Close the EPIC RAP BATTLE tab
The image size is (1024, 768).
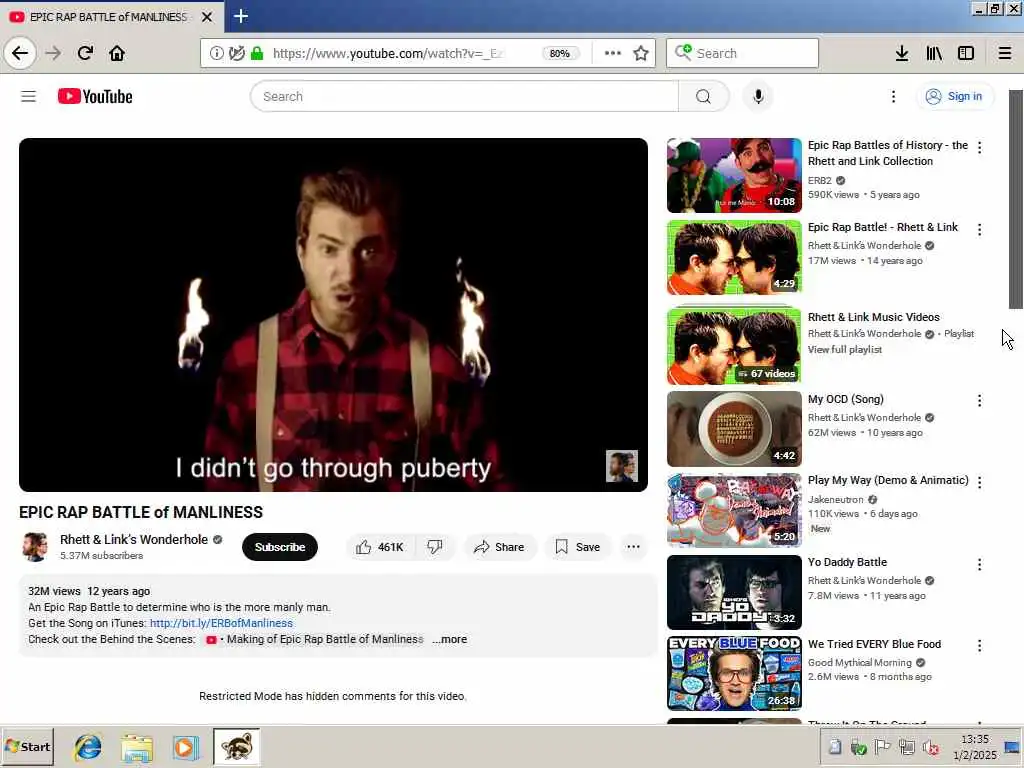click(x=207, y=17)
